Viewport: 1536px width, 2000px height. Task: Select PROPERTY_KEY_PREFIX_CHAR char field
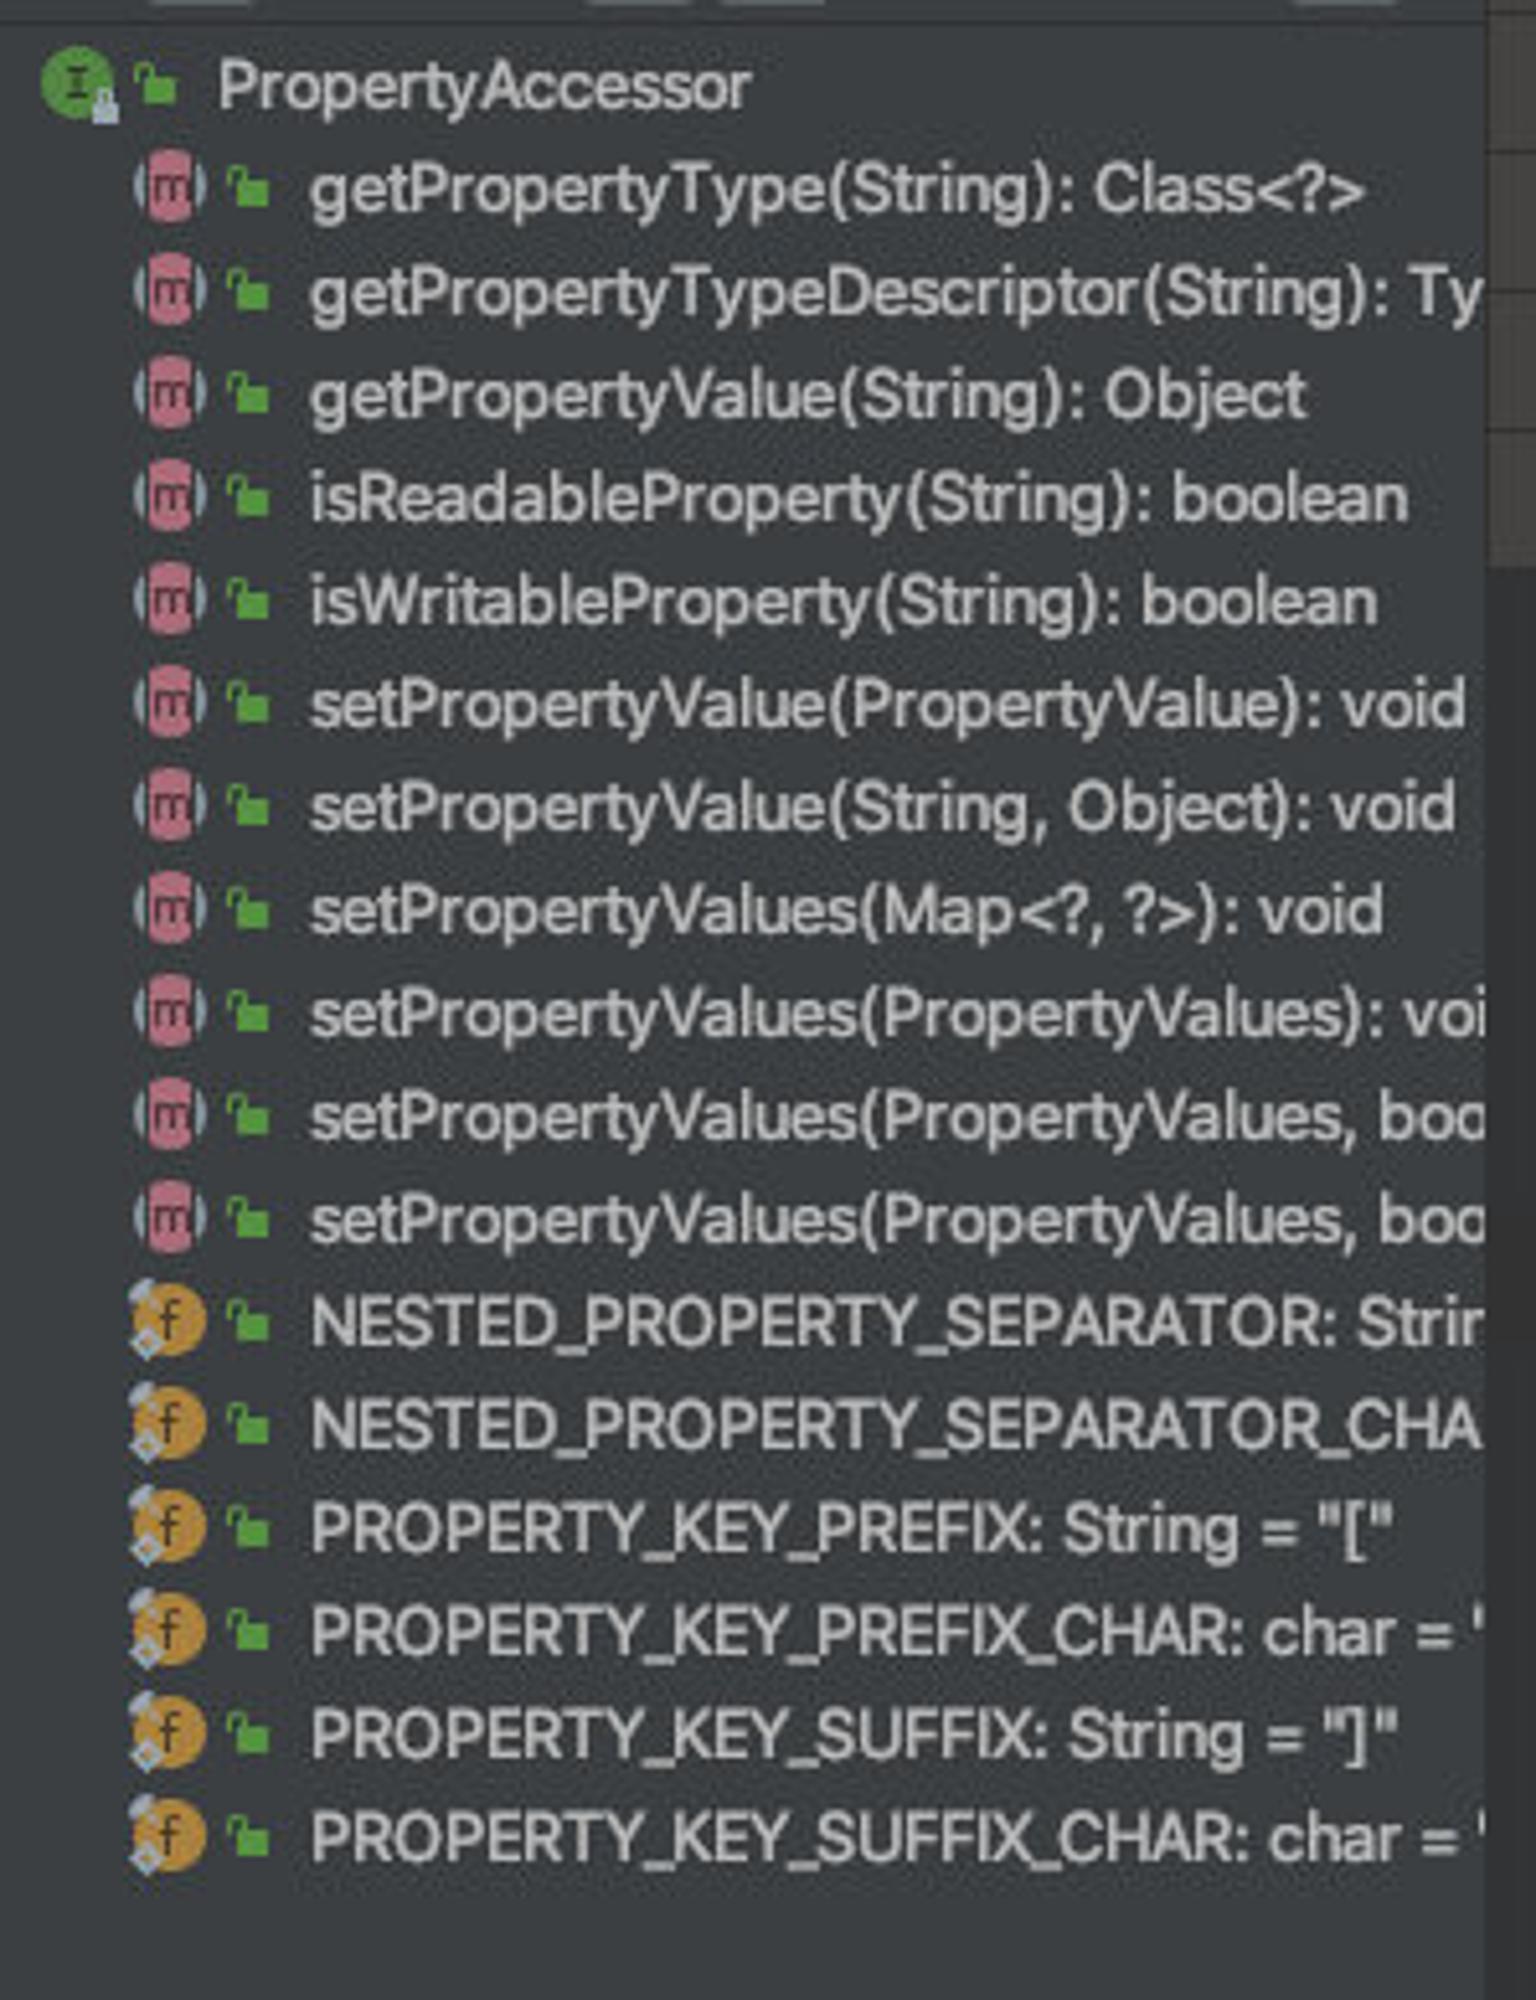[895, 1632]
